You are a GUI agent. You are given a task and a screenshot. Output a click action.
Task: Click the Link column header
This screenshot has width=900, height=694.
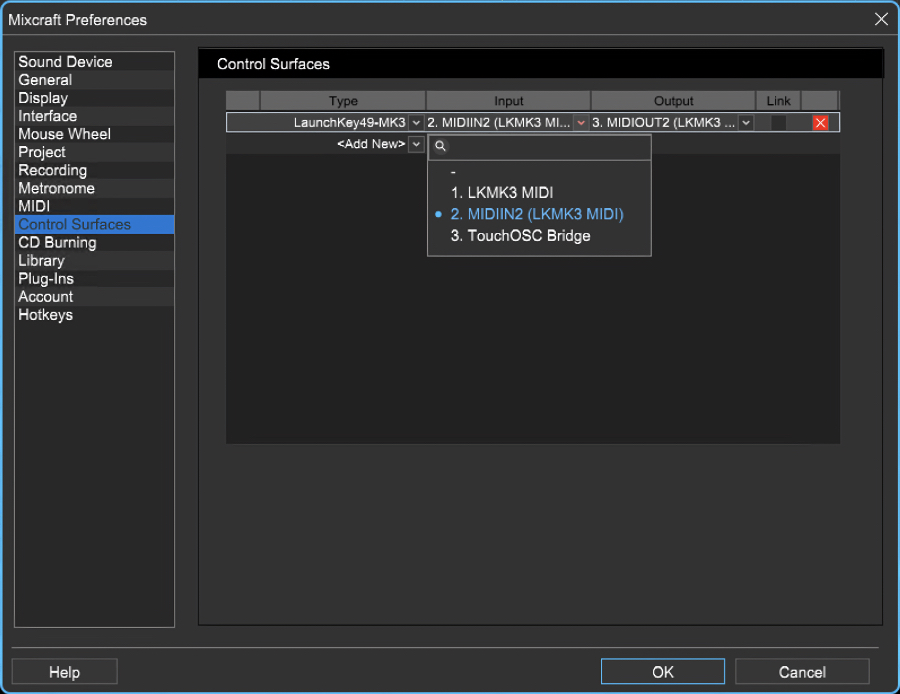point(778,100)
